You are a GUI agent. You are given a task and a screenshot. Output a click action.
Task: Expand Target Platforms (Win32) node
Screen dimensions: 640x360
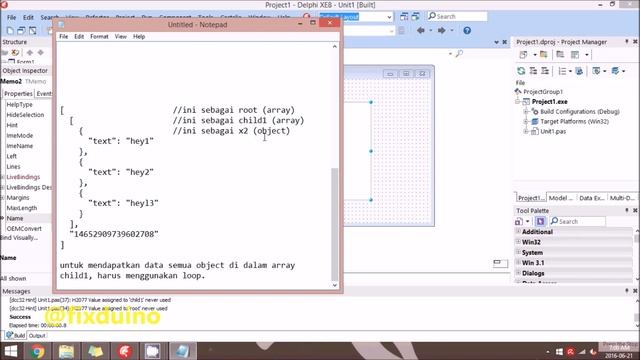[x=526, y=122]
